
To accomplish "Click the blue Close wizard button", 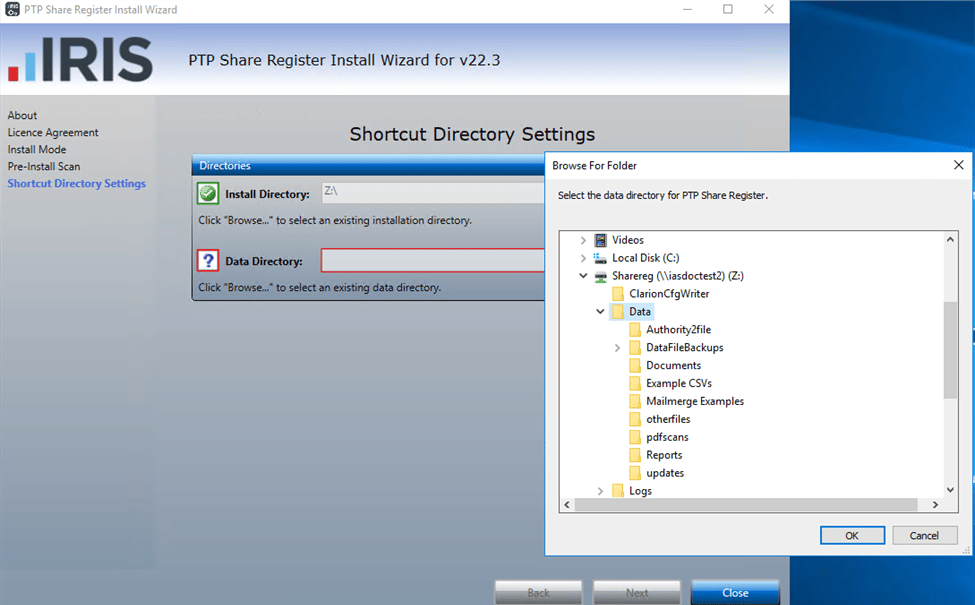I will [735, 593].
